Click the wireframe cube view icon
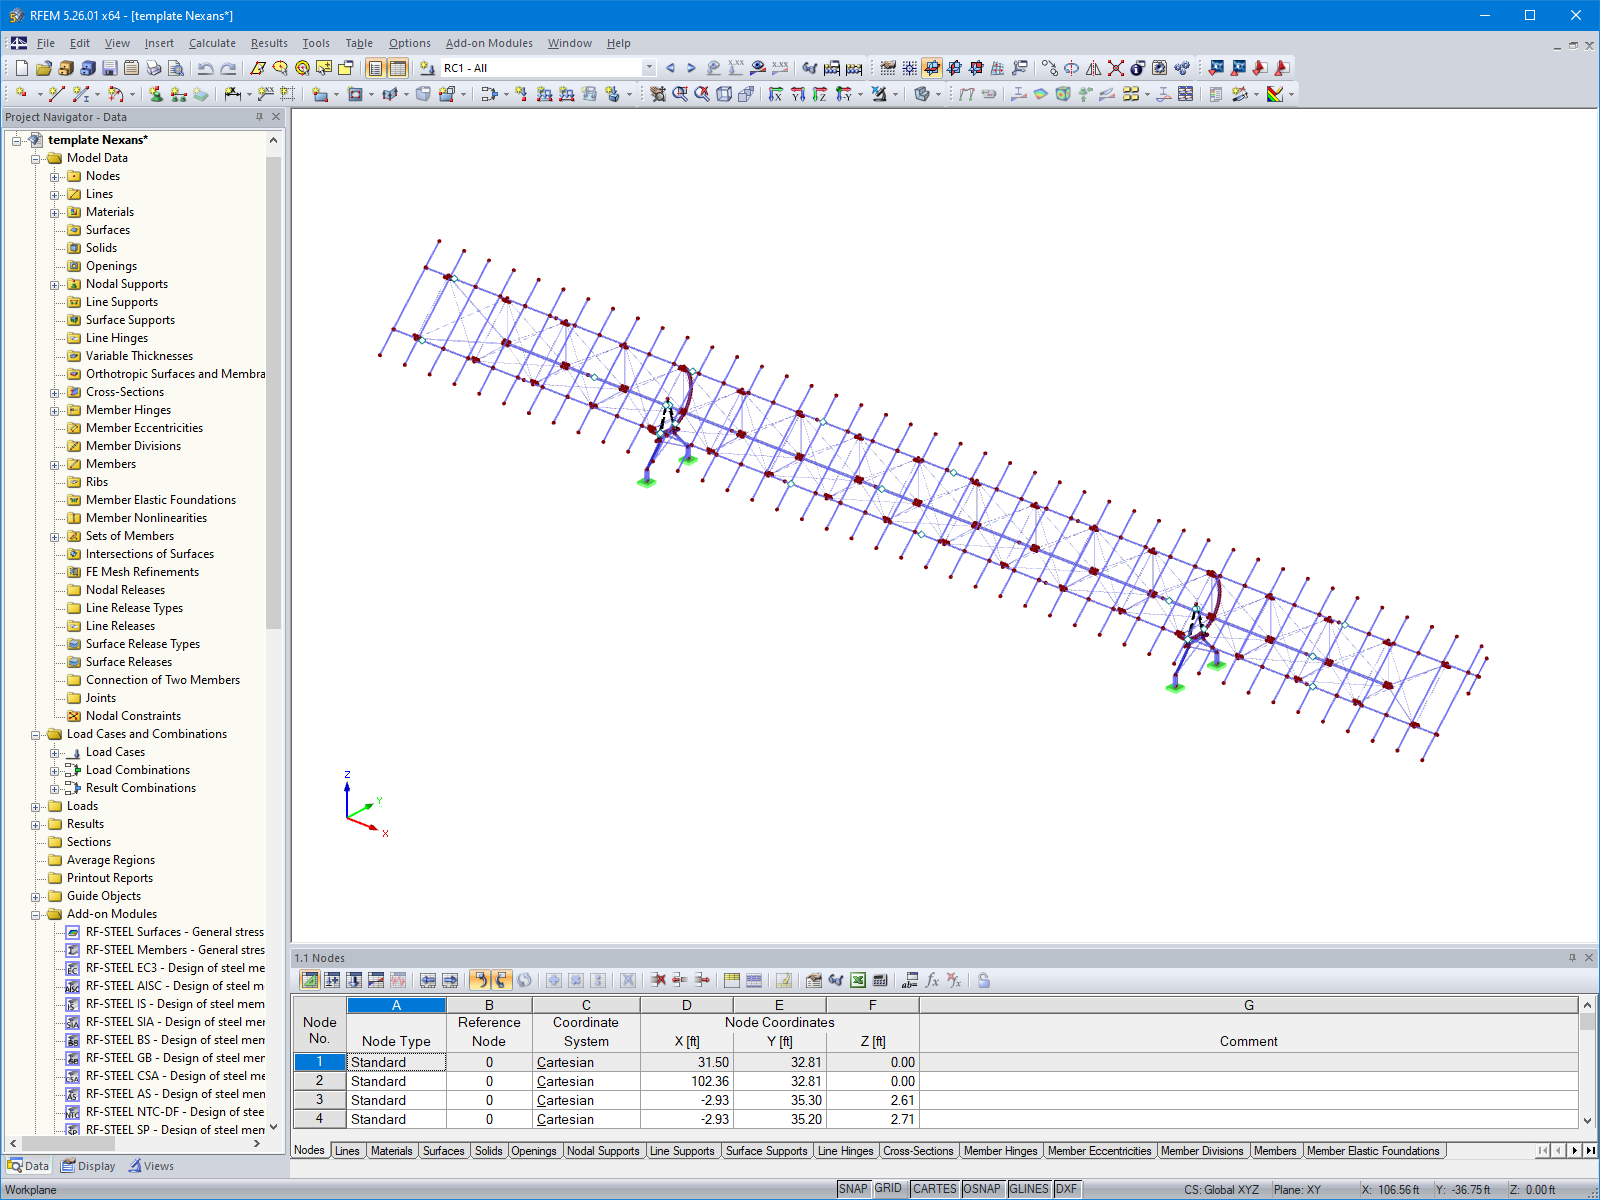The width and height of the screenshot is (1600, 1200). tap(724, 94)
